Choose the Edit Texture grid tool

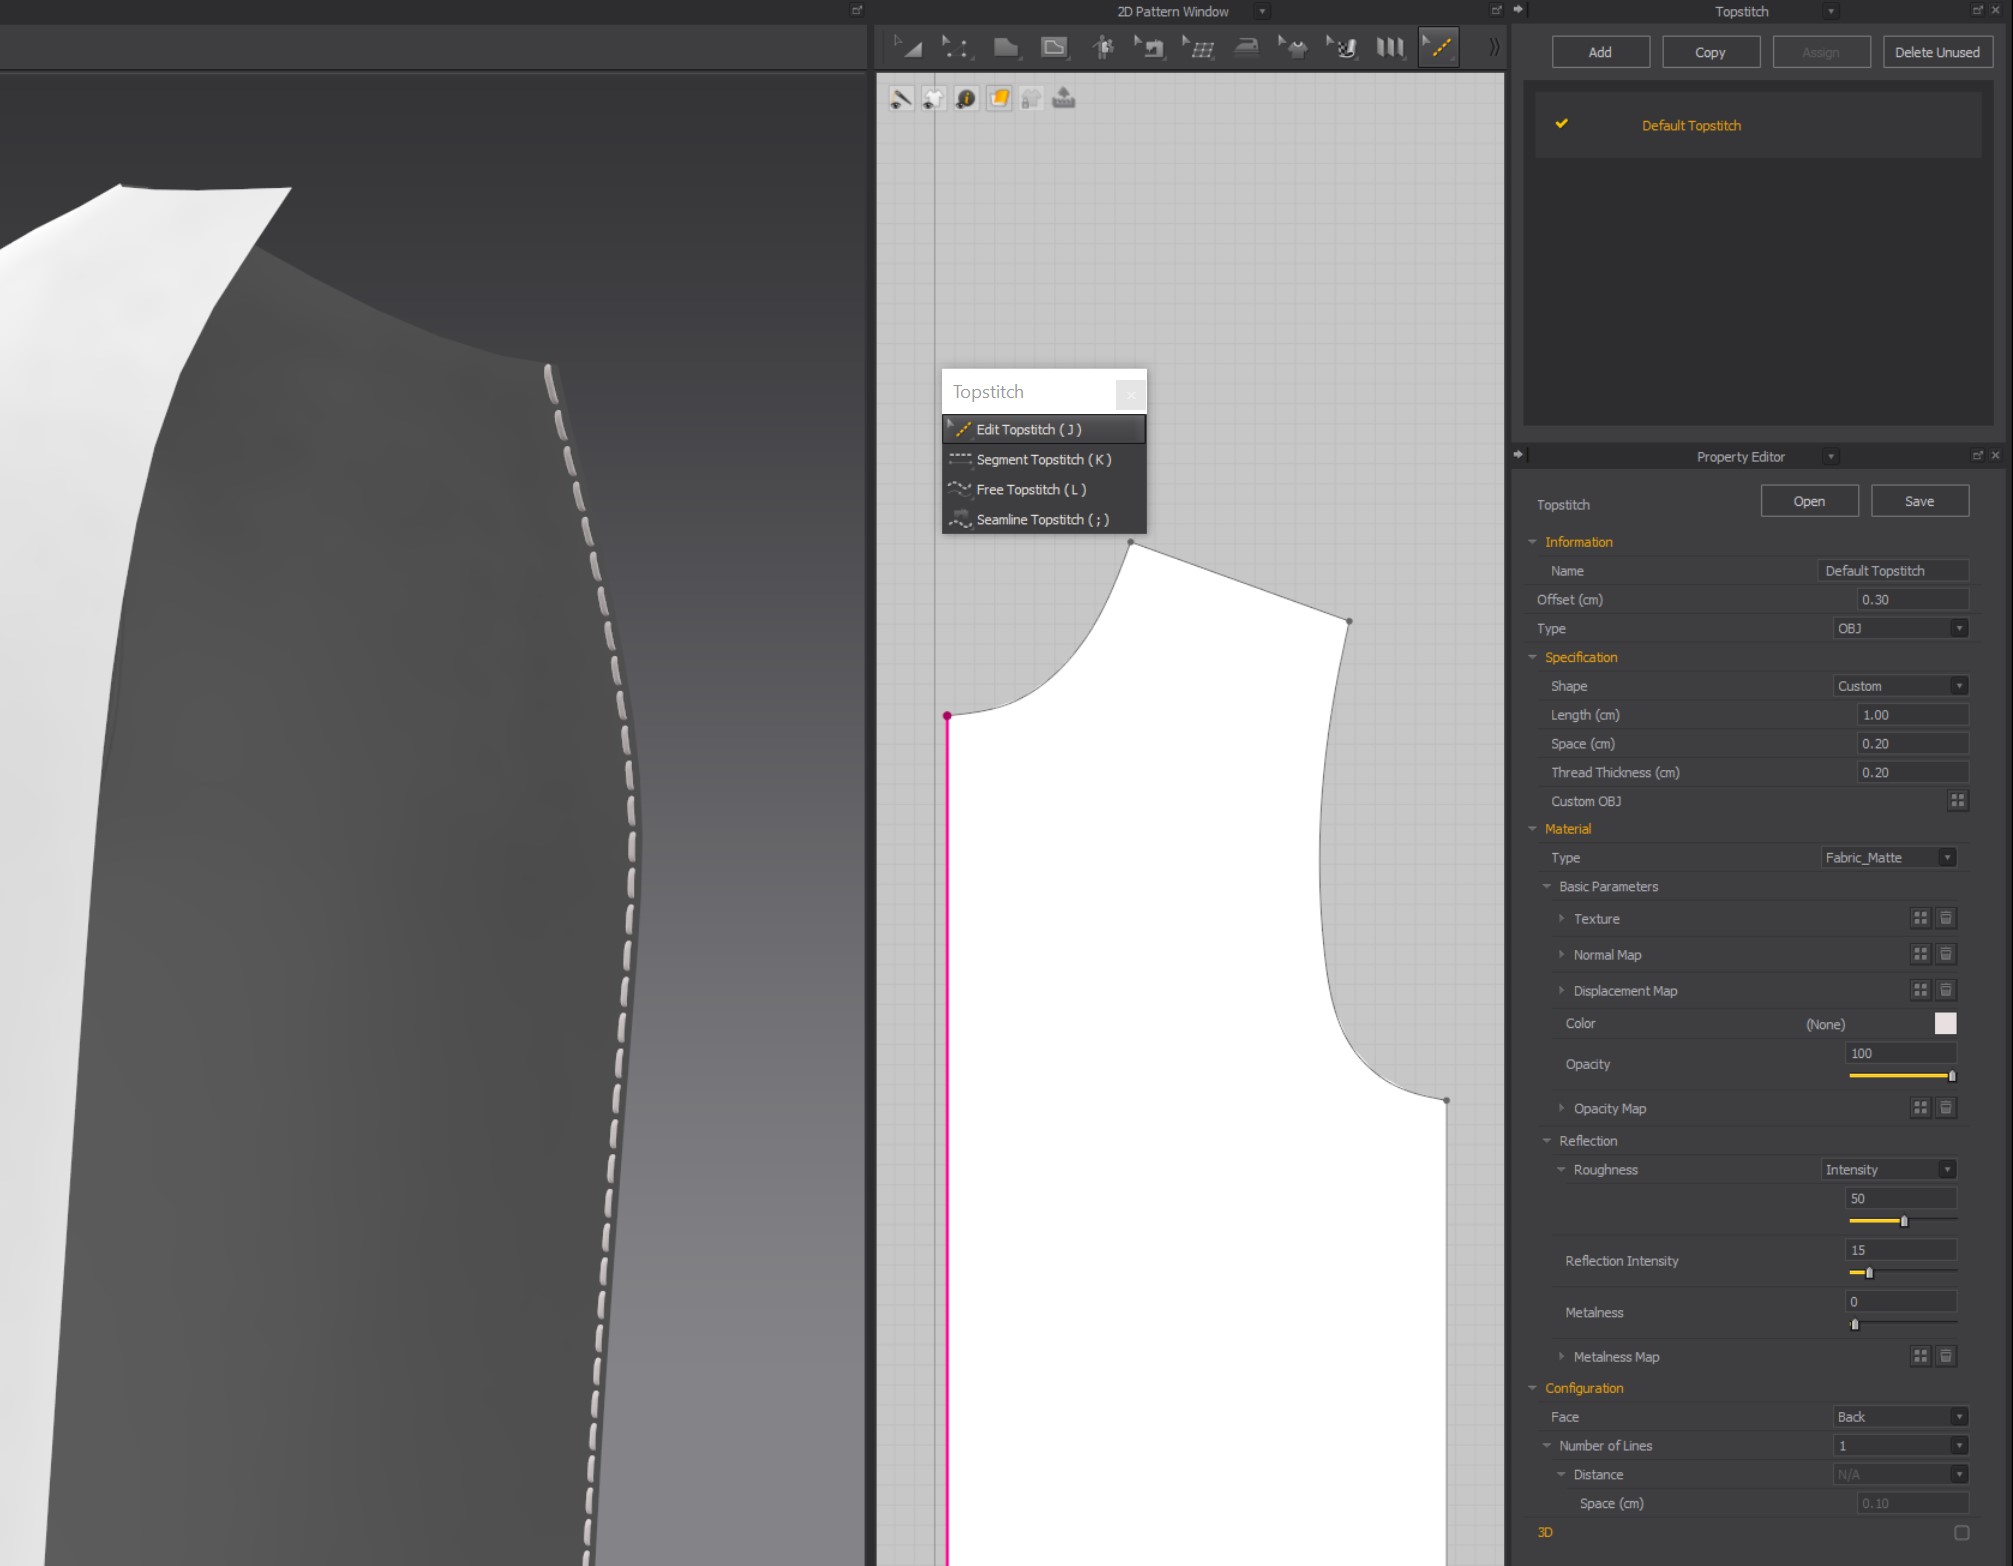point(1198,47)
